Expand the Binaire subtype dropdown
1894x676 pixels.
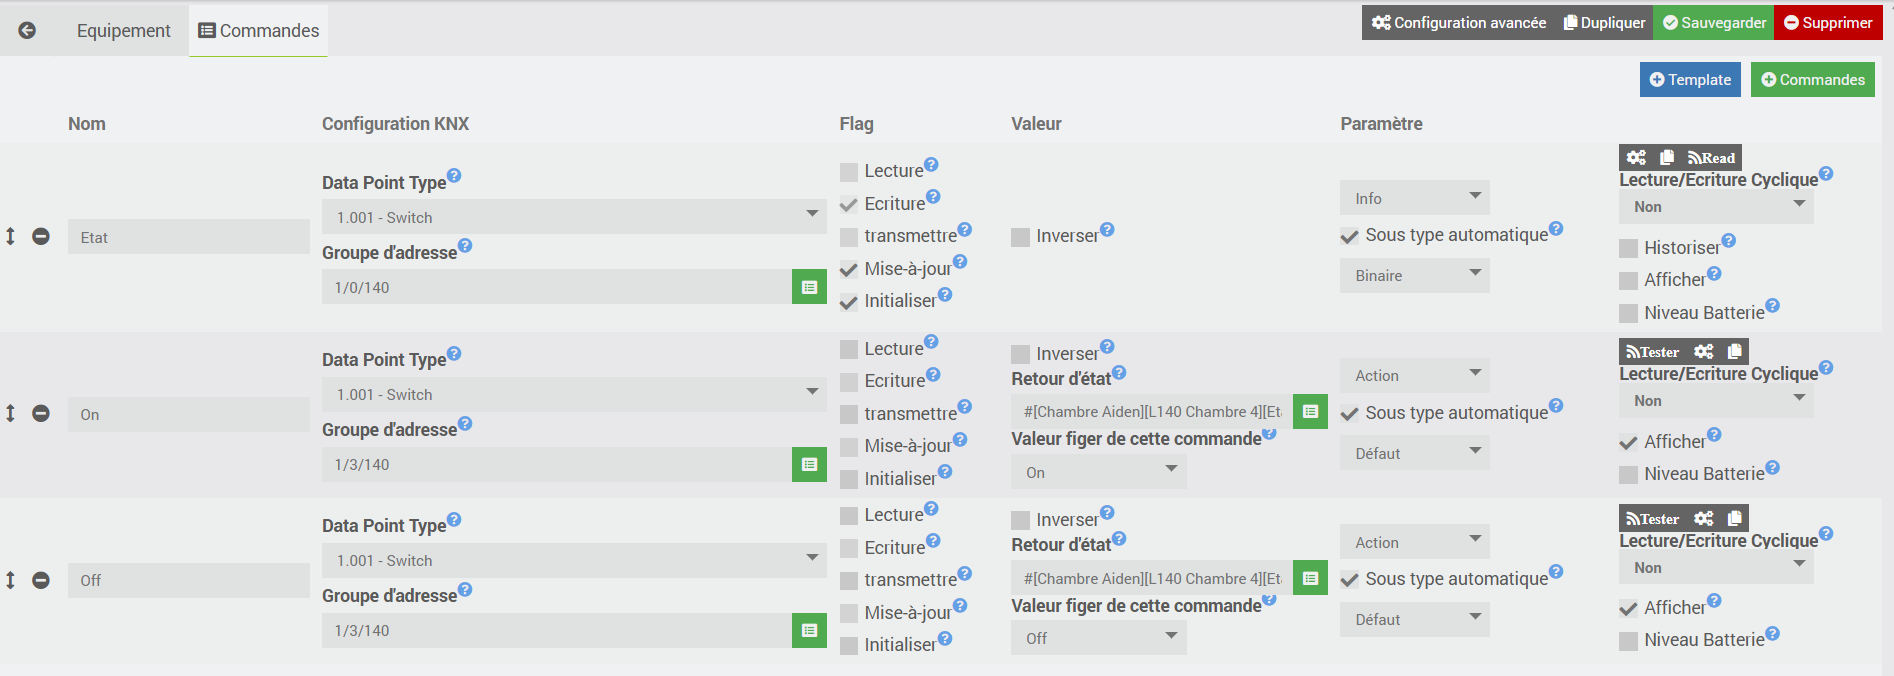pos(1414,275)
